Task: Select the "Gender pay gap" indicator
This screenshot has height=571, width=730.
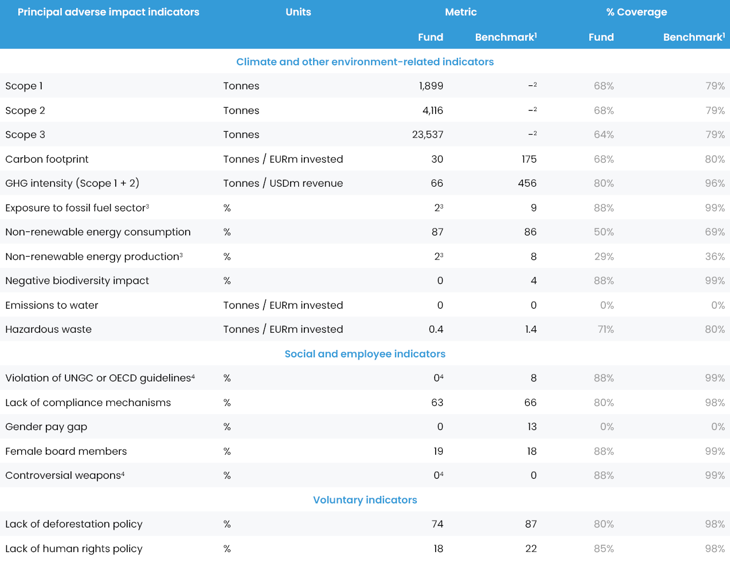Action: 46,427
